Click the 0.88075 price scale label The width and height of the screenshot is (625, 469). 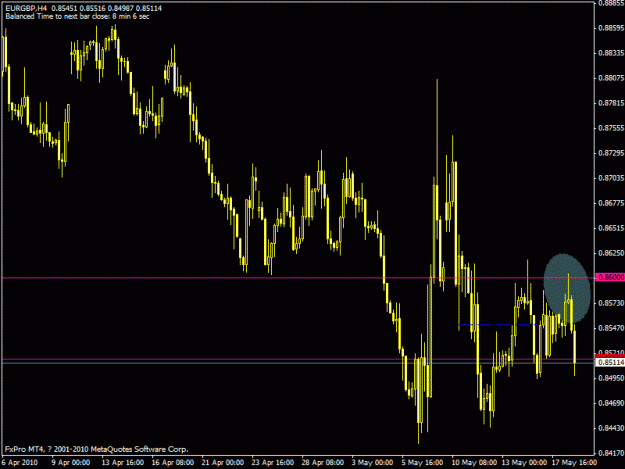[x=611, y=78]
